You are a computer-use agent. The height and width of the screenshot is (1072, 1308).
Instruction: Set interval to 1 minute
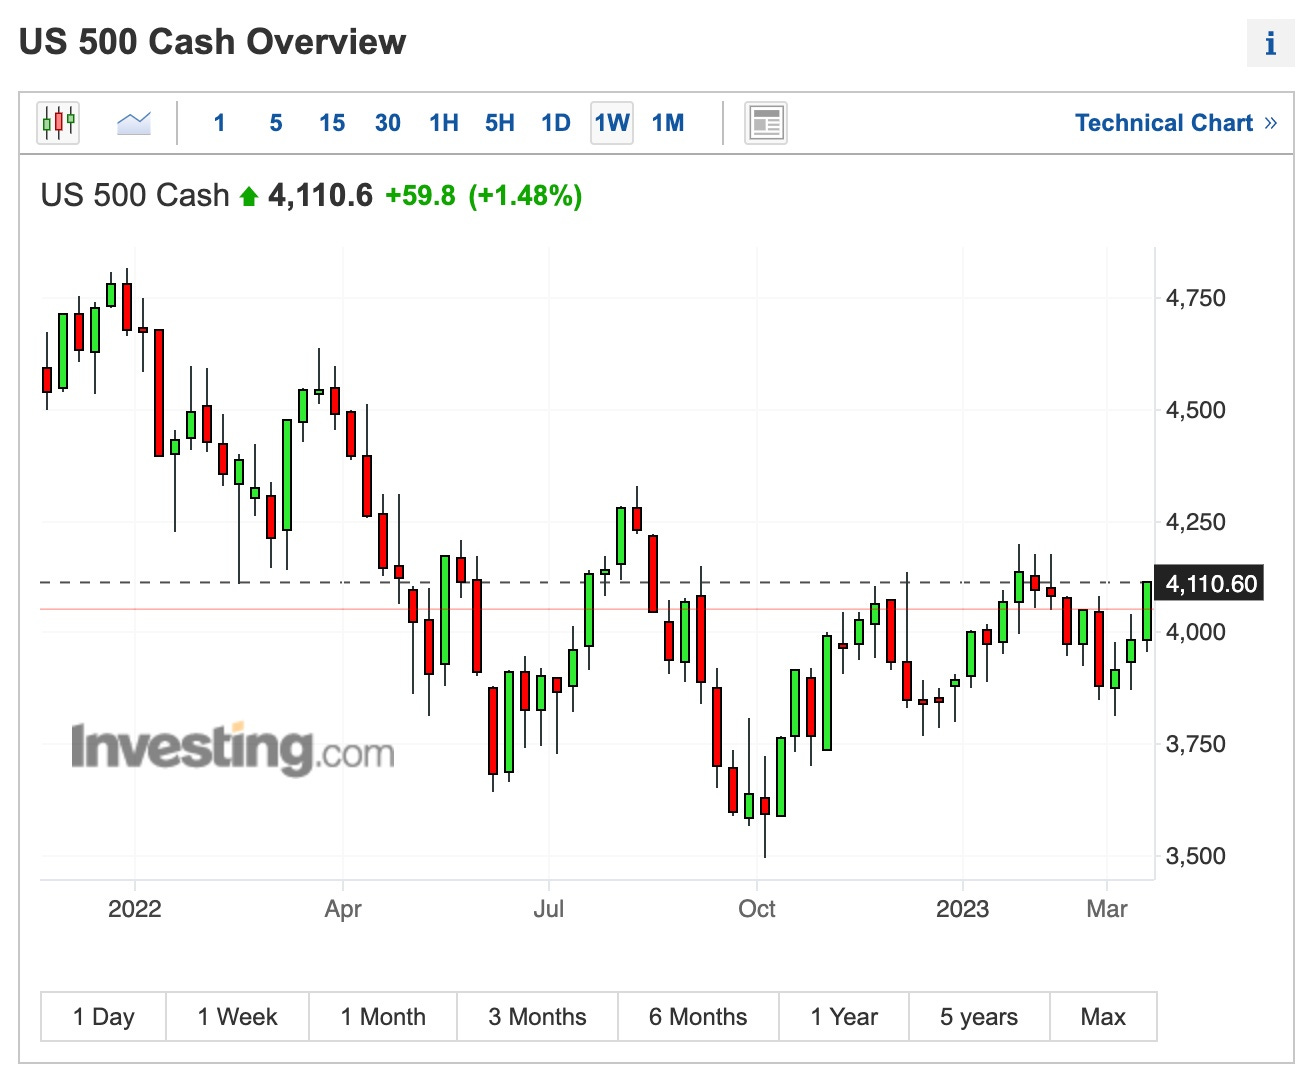pyautogui.click(x=219, y=123)
